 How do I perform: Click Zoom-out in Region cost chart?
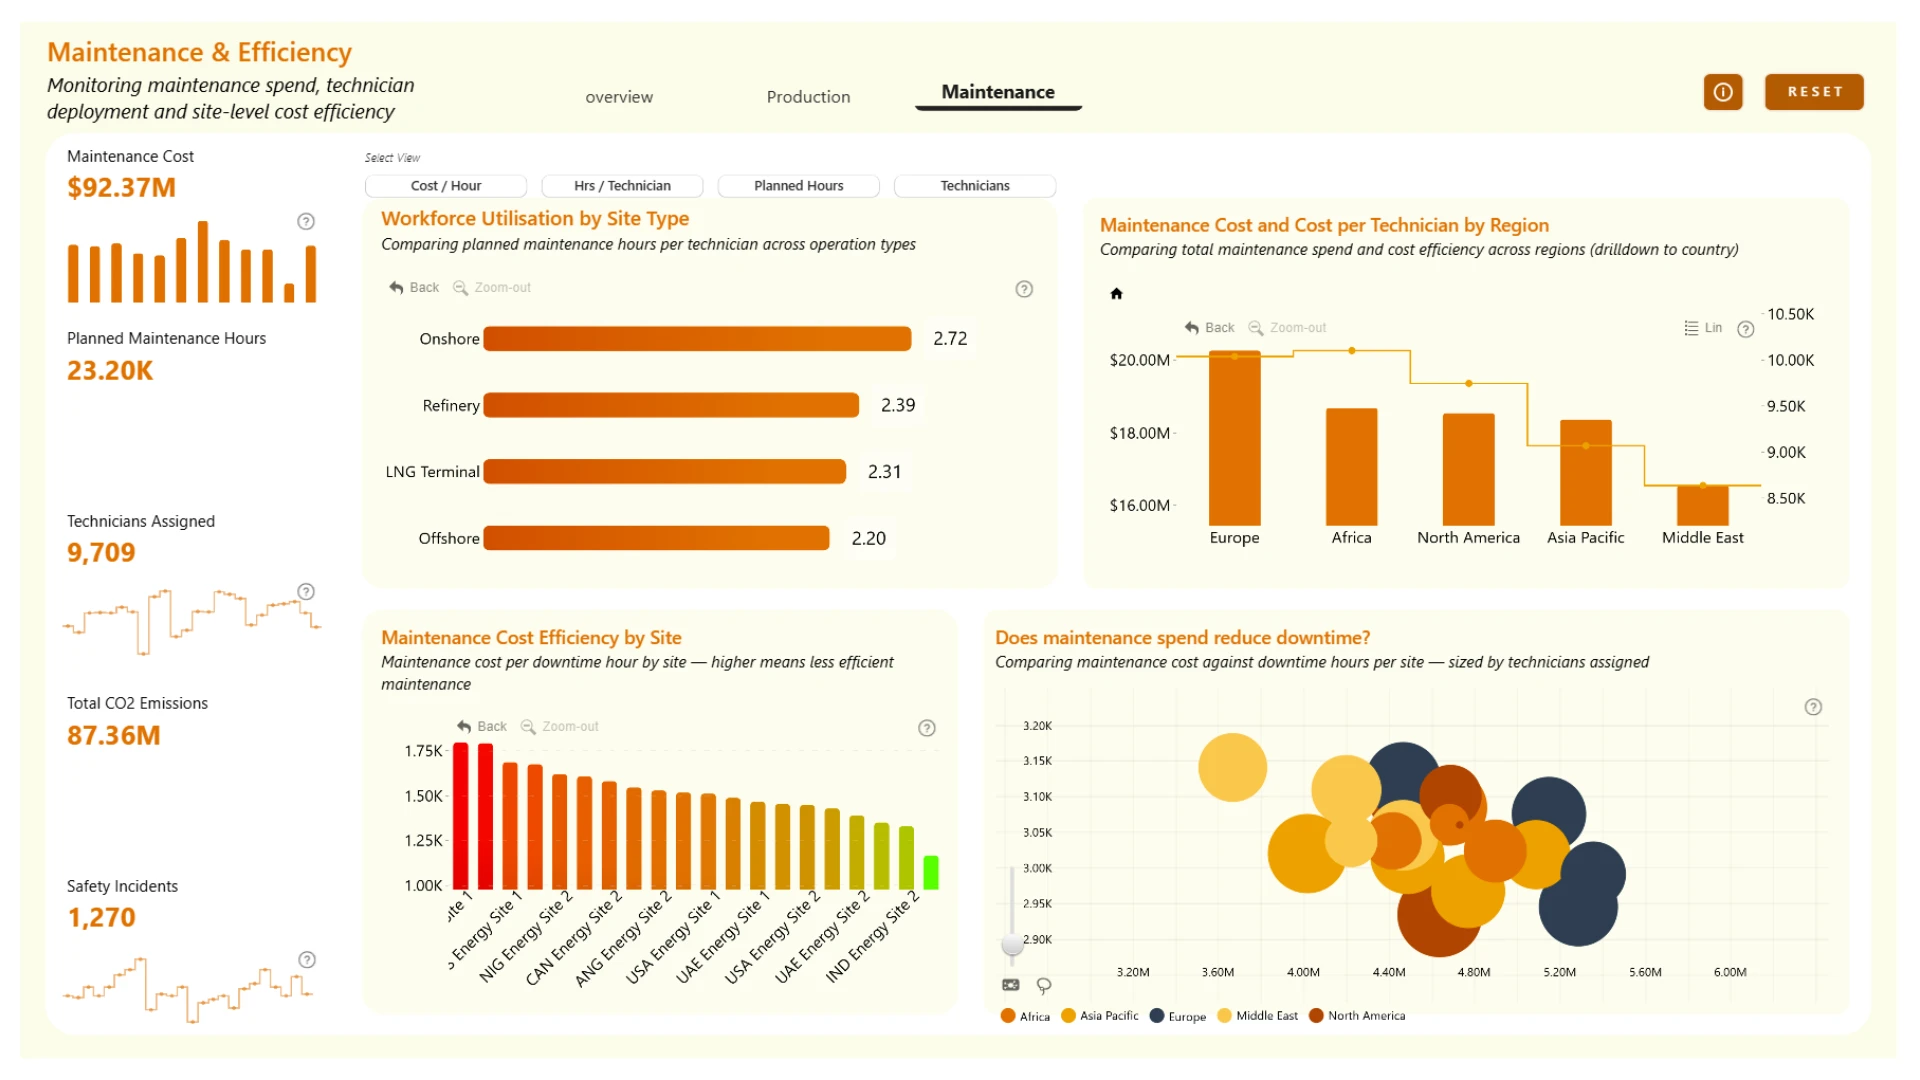(x=1288, y=327)
